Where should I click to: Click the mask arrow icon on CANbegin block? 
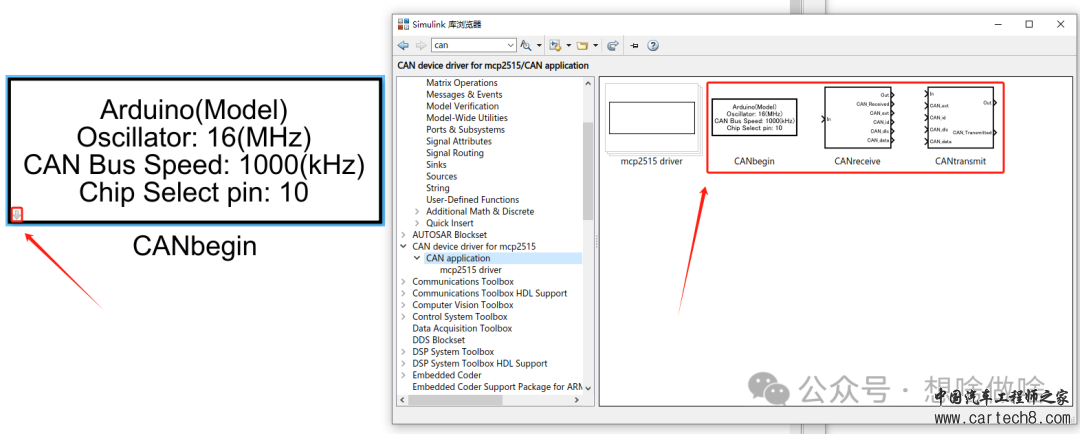pyautogui.click(x=17, y=215)
